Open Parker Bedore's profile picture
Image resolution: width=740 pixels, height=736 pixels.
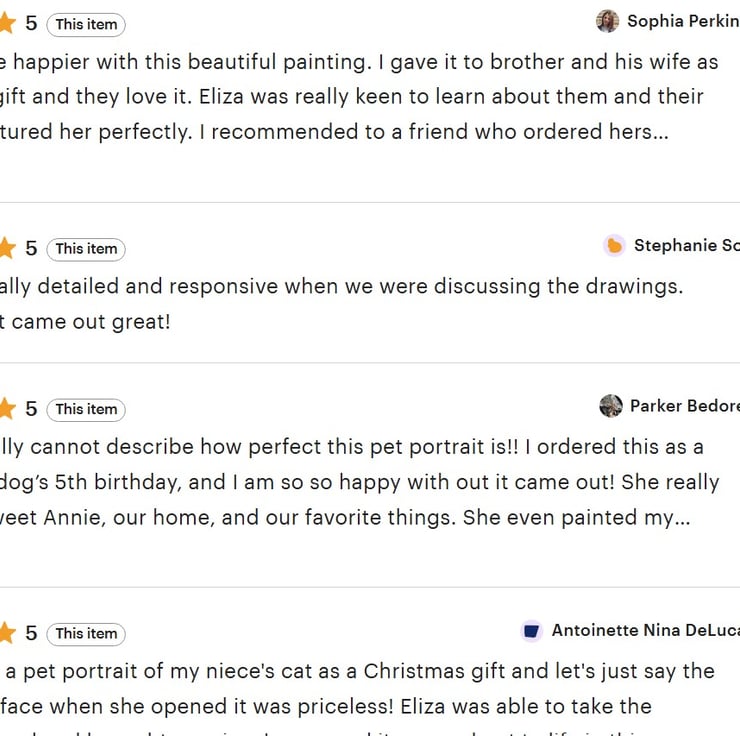coord(611,405)
